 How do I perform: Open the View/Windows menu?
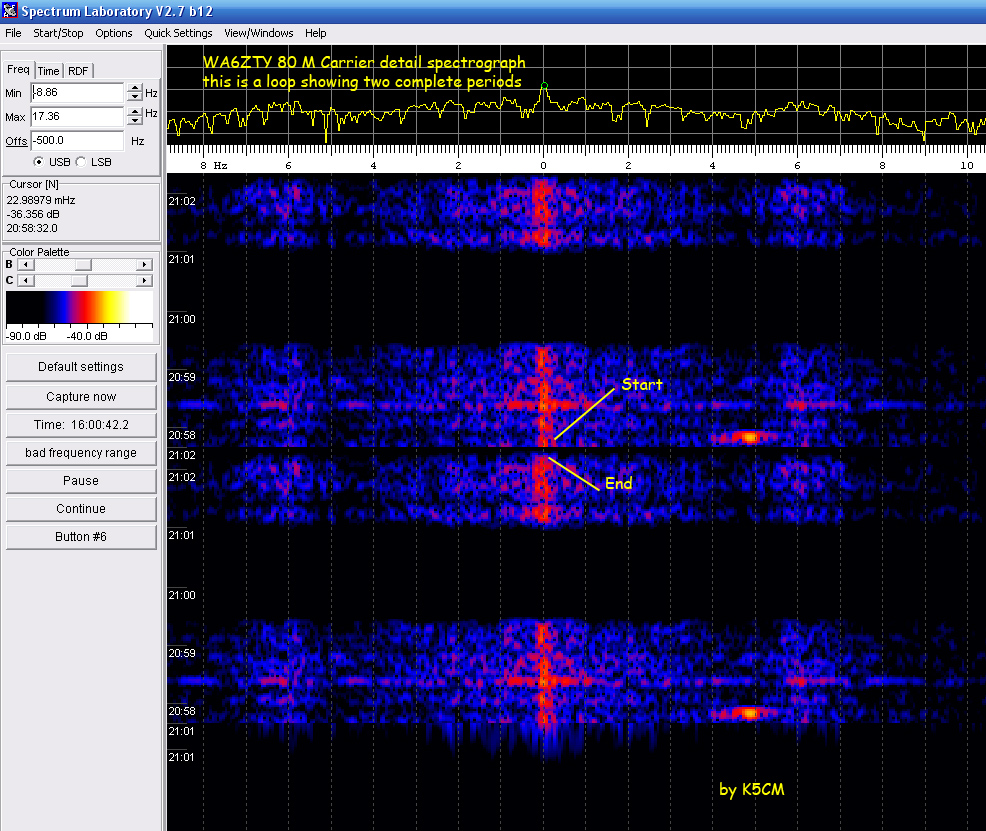coord(259,33)
